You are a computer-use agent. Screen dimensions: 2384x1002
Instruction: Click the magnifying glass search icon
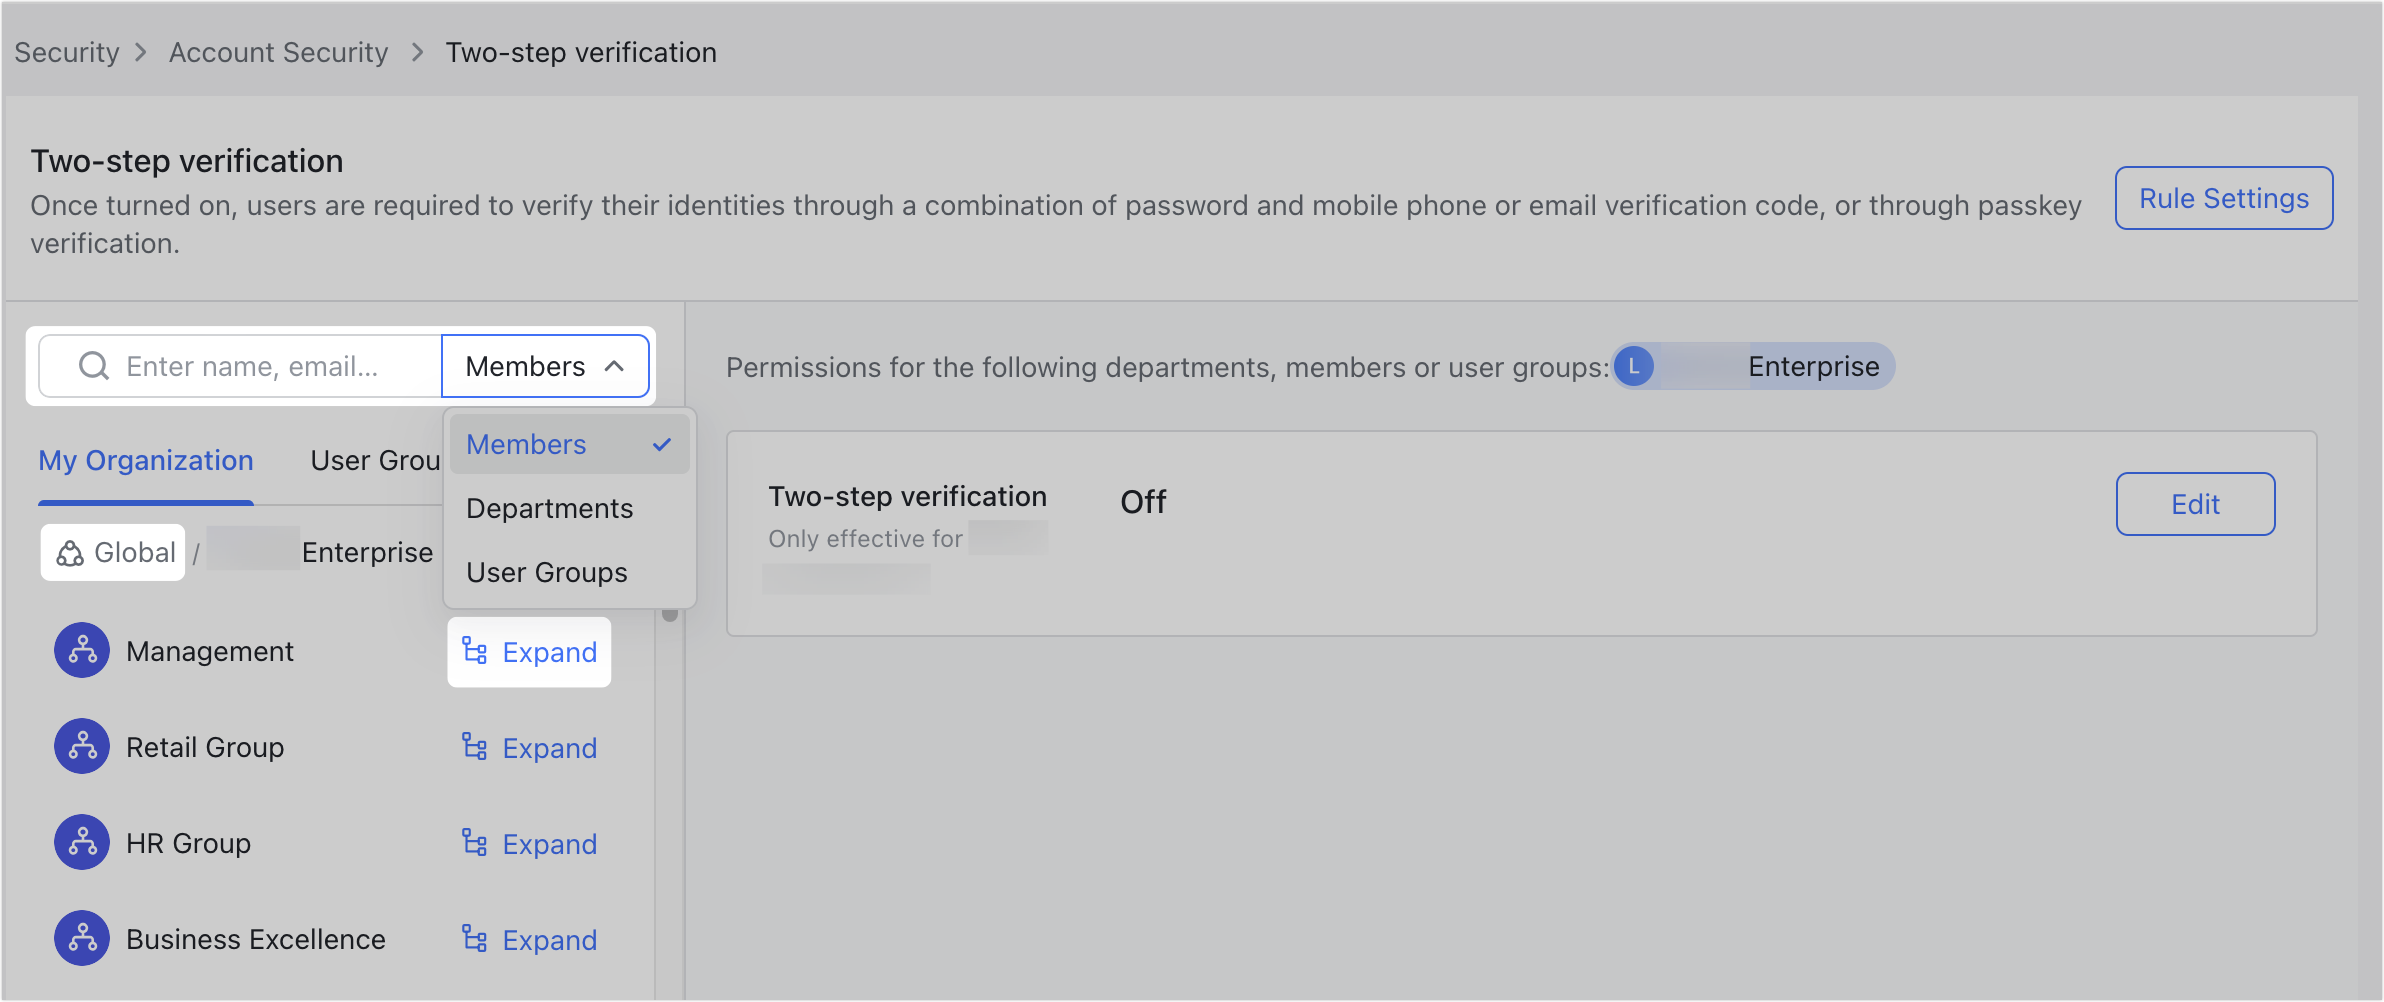point(93,366)
